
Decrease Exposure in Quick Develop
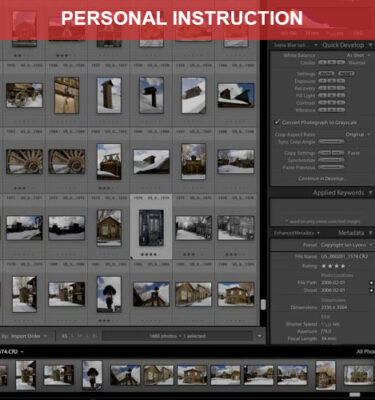coord(322,81)
